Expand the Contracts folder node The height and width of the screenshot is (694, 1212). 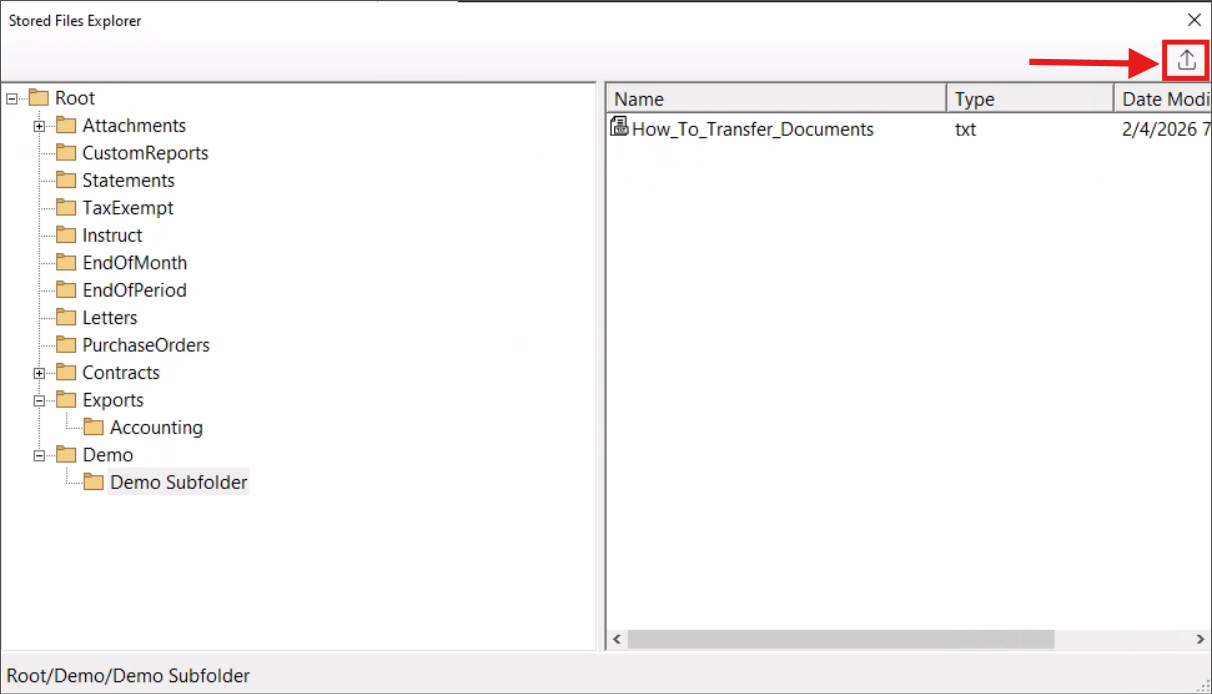[x=39, y=373]
